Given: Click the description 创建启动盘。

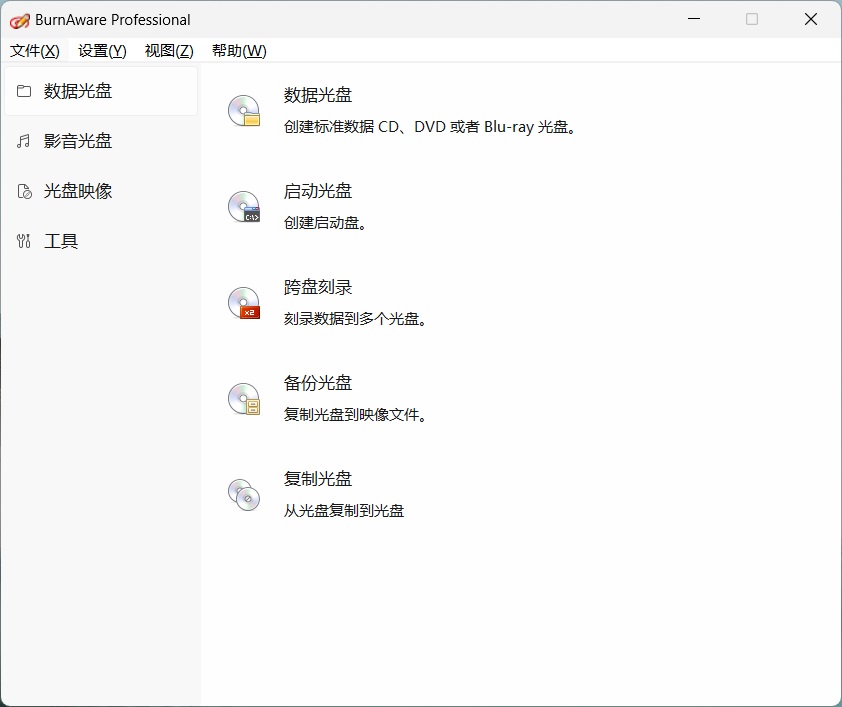Looking at the screenshot, I should [325, 223].
